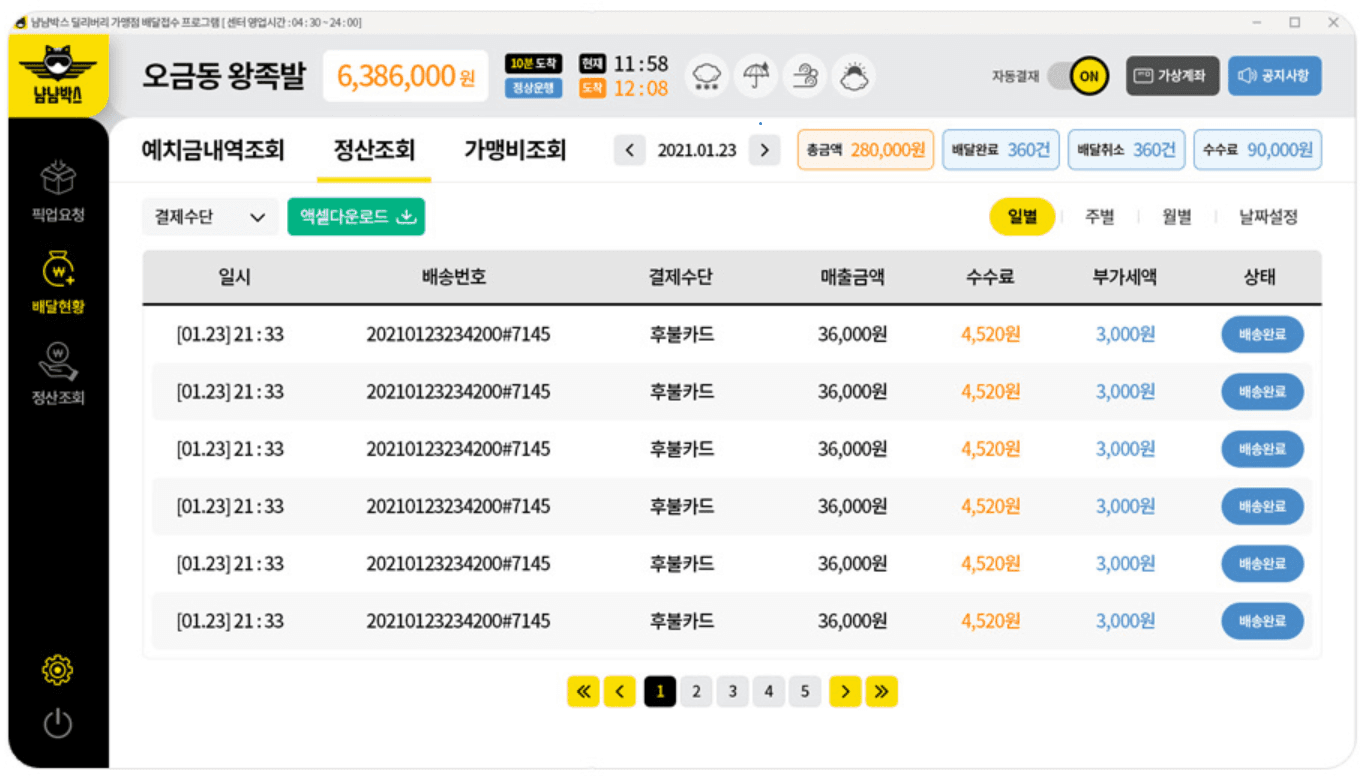Open the 픽업요청 sidebar item
This screenshot has width=1365, height=776.
point(58,190)
